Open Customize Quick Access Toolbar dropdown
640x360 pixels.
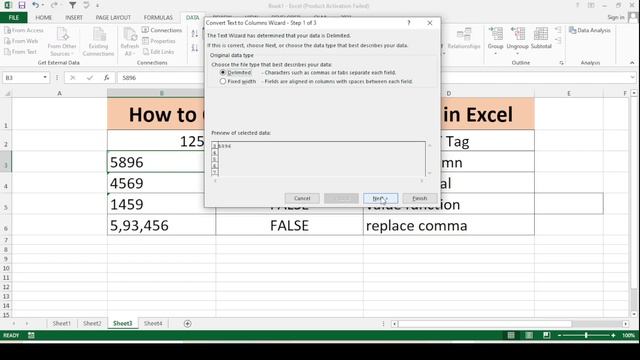tap(98, 5)
